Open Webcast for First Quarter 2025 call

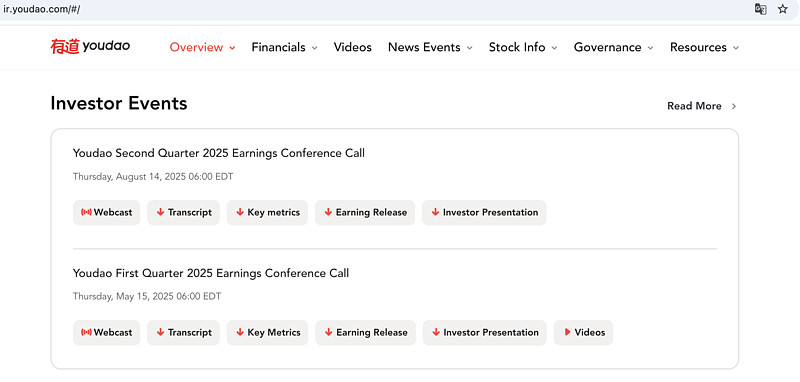coord(106,333)
